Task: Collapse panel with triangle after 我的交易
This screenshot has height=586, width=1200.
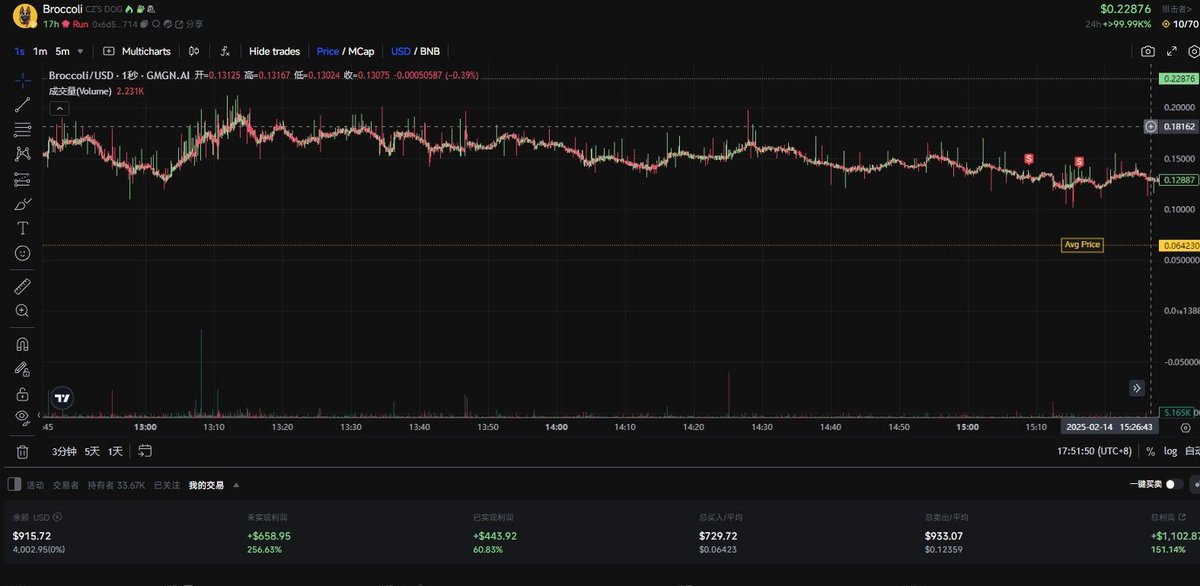Action: point(237,485)
